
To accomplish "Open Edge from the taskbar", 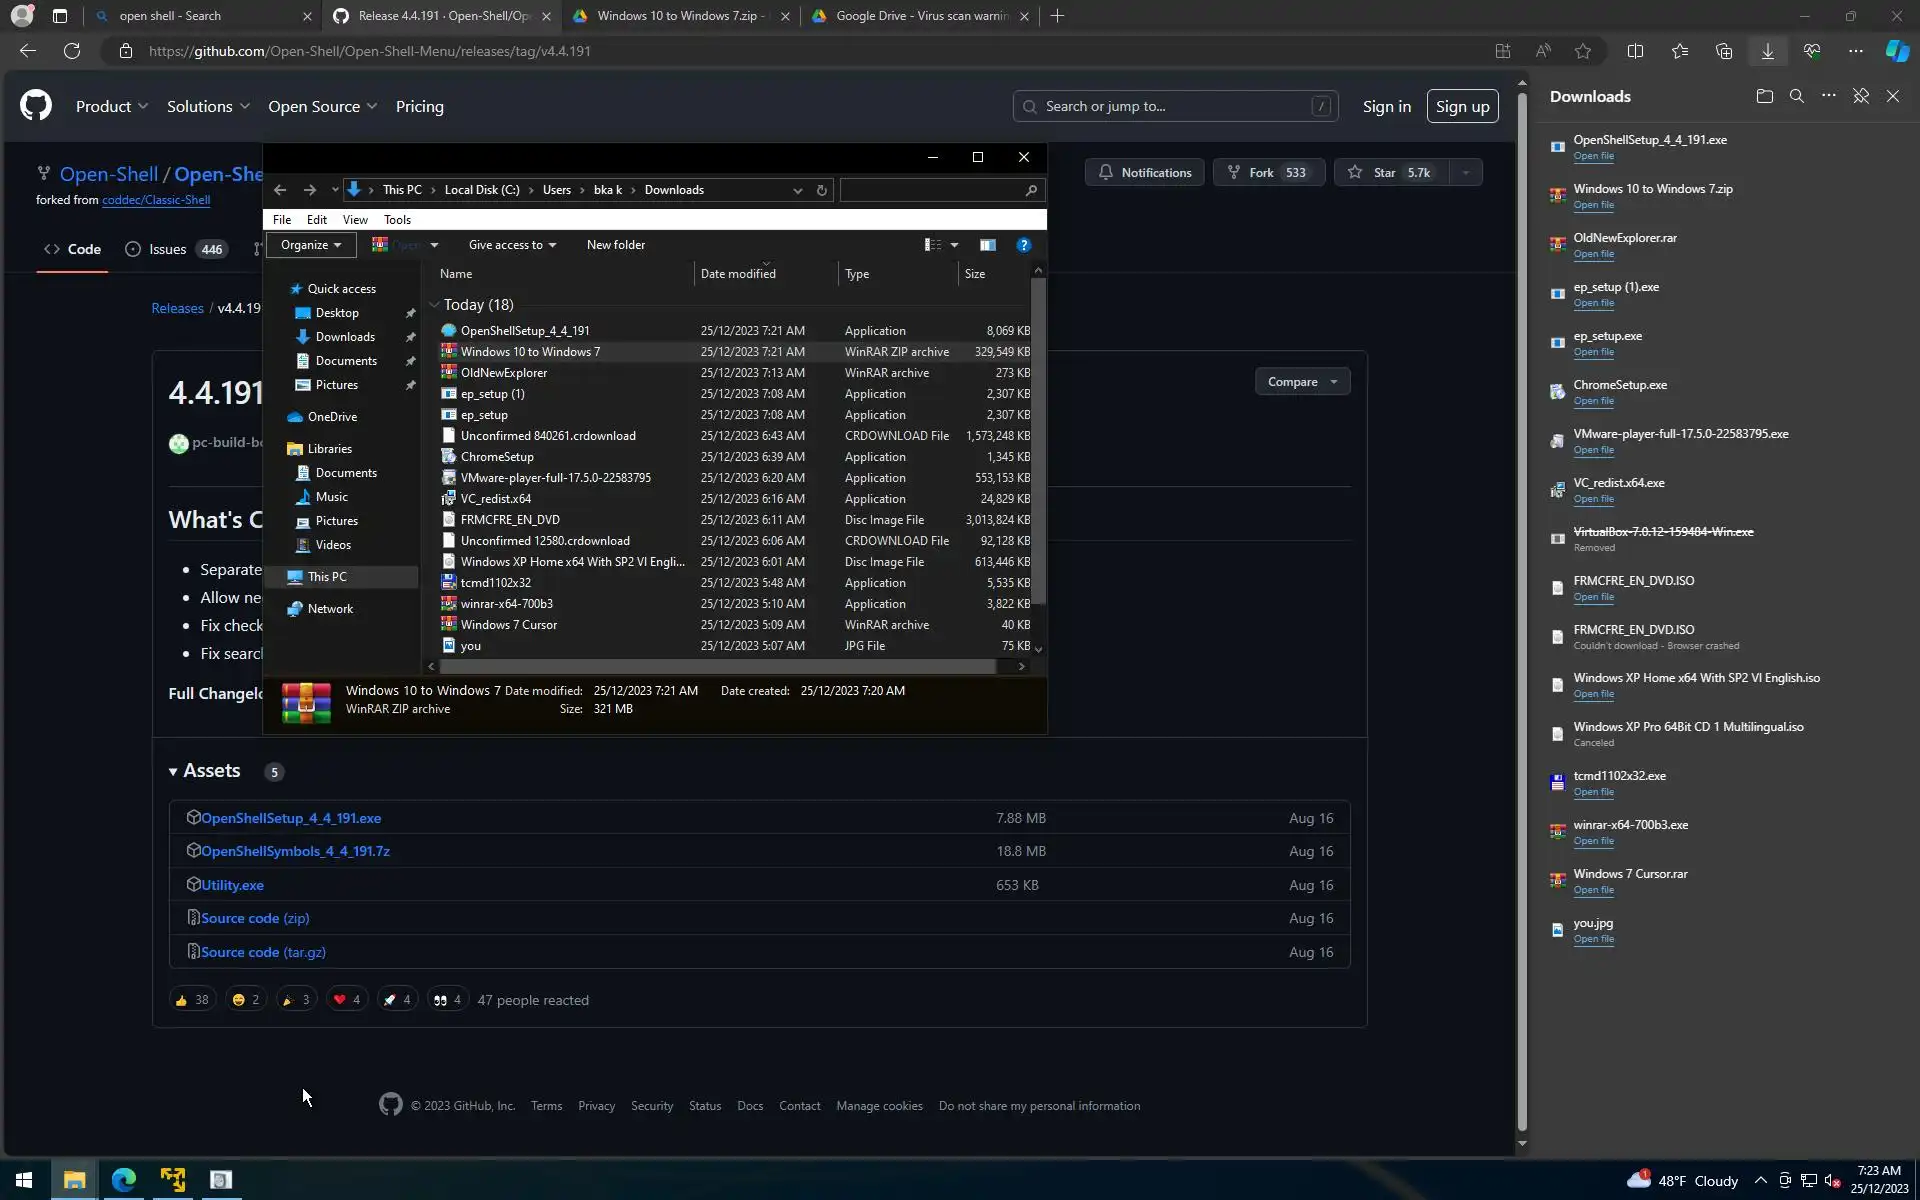I will pos(124,1180).
